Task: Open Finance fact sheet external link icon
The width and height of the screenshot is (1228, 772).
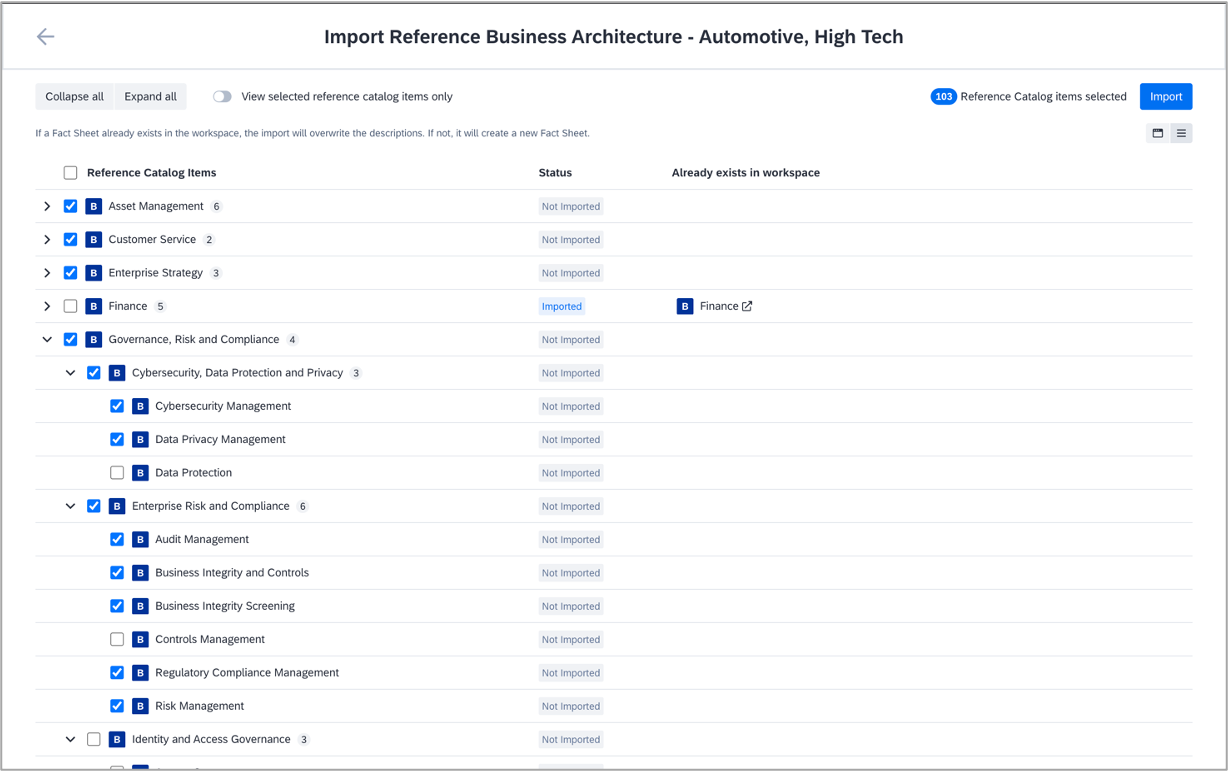Action: tap(747, 306)
